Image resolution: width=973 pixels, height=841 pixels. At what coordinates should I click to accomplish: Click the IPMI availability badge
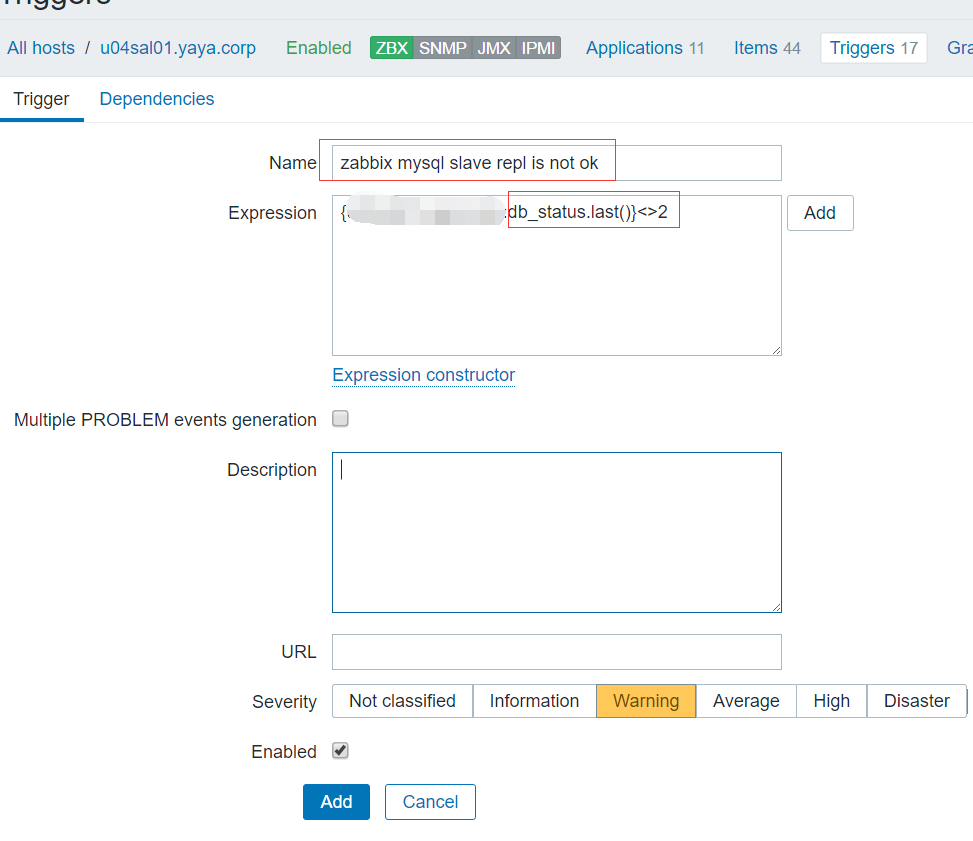538,48
